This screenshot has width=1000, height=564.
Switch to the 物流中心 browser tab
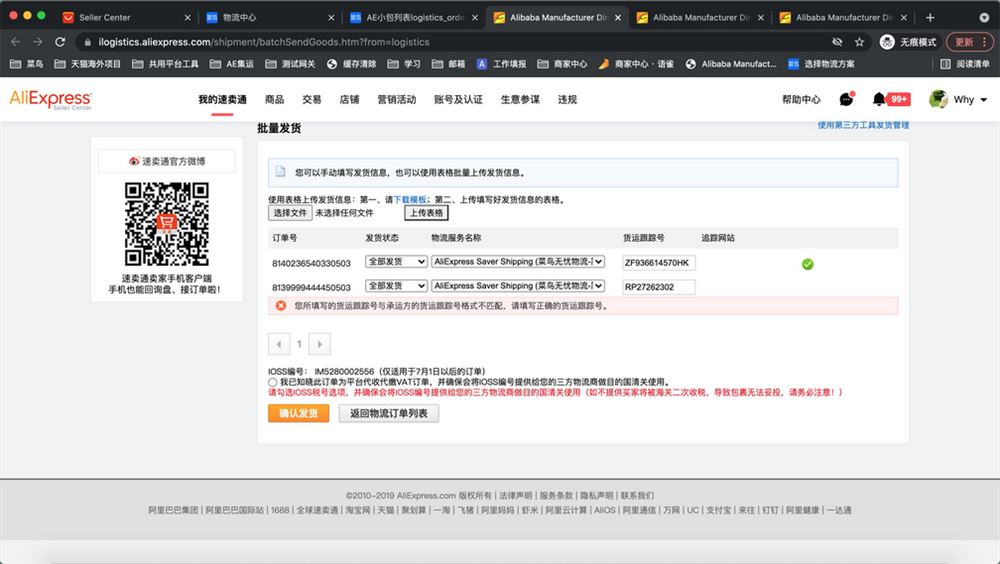tap(270, 17)
